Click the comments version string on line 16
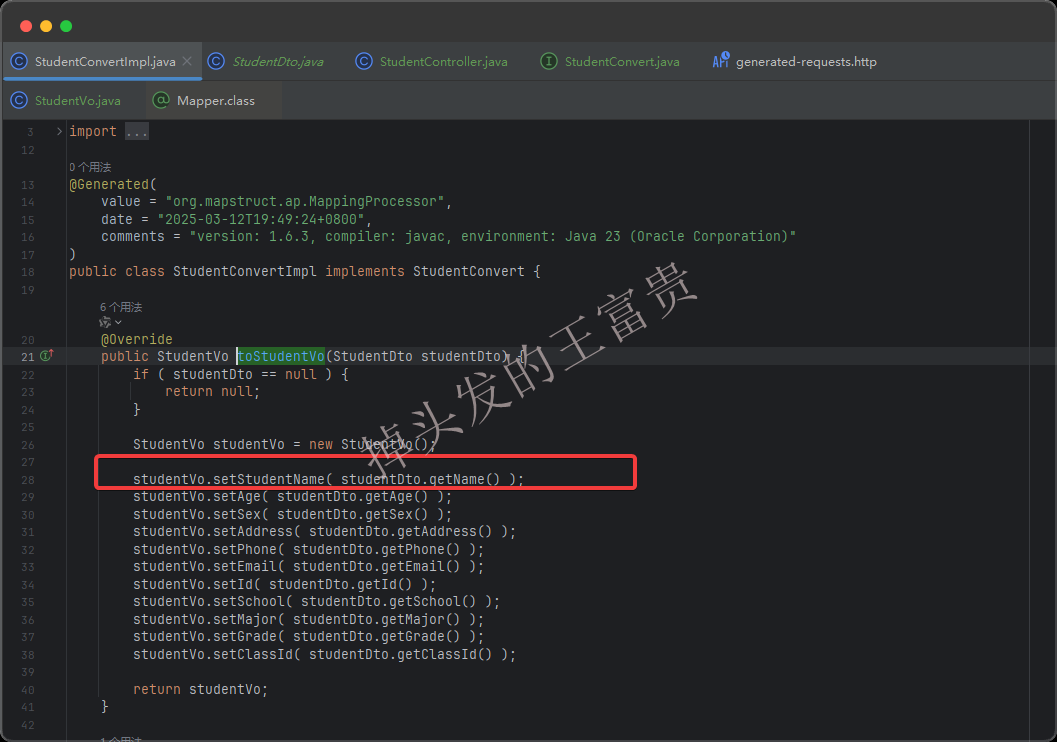The image size is (1057, 742). coord(493,237)
